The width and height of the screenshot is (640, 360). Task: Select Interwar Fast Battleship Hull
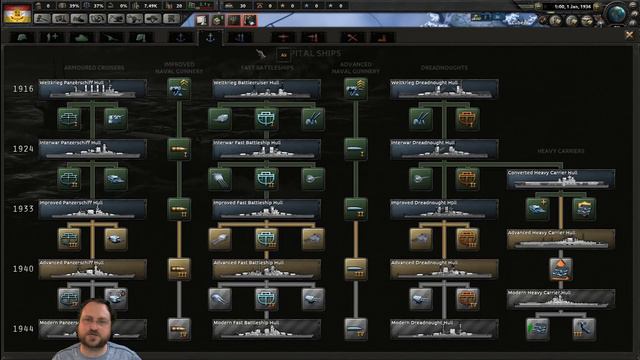267,149
